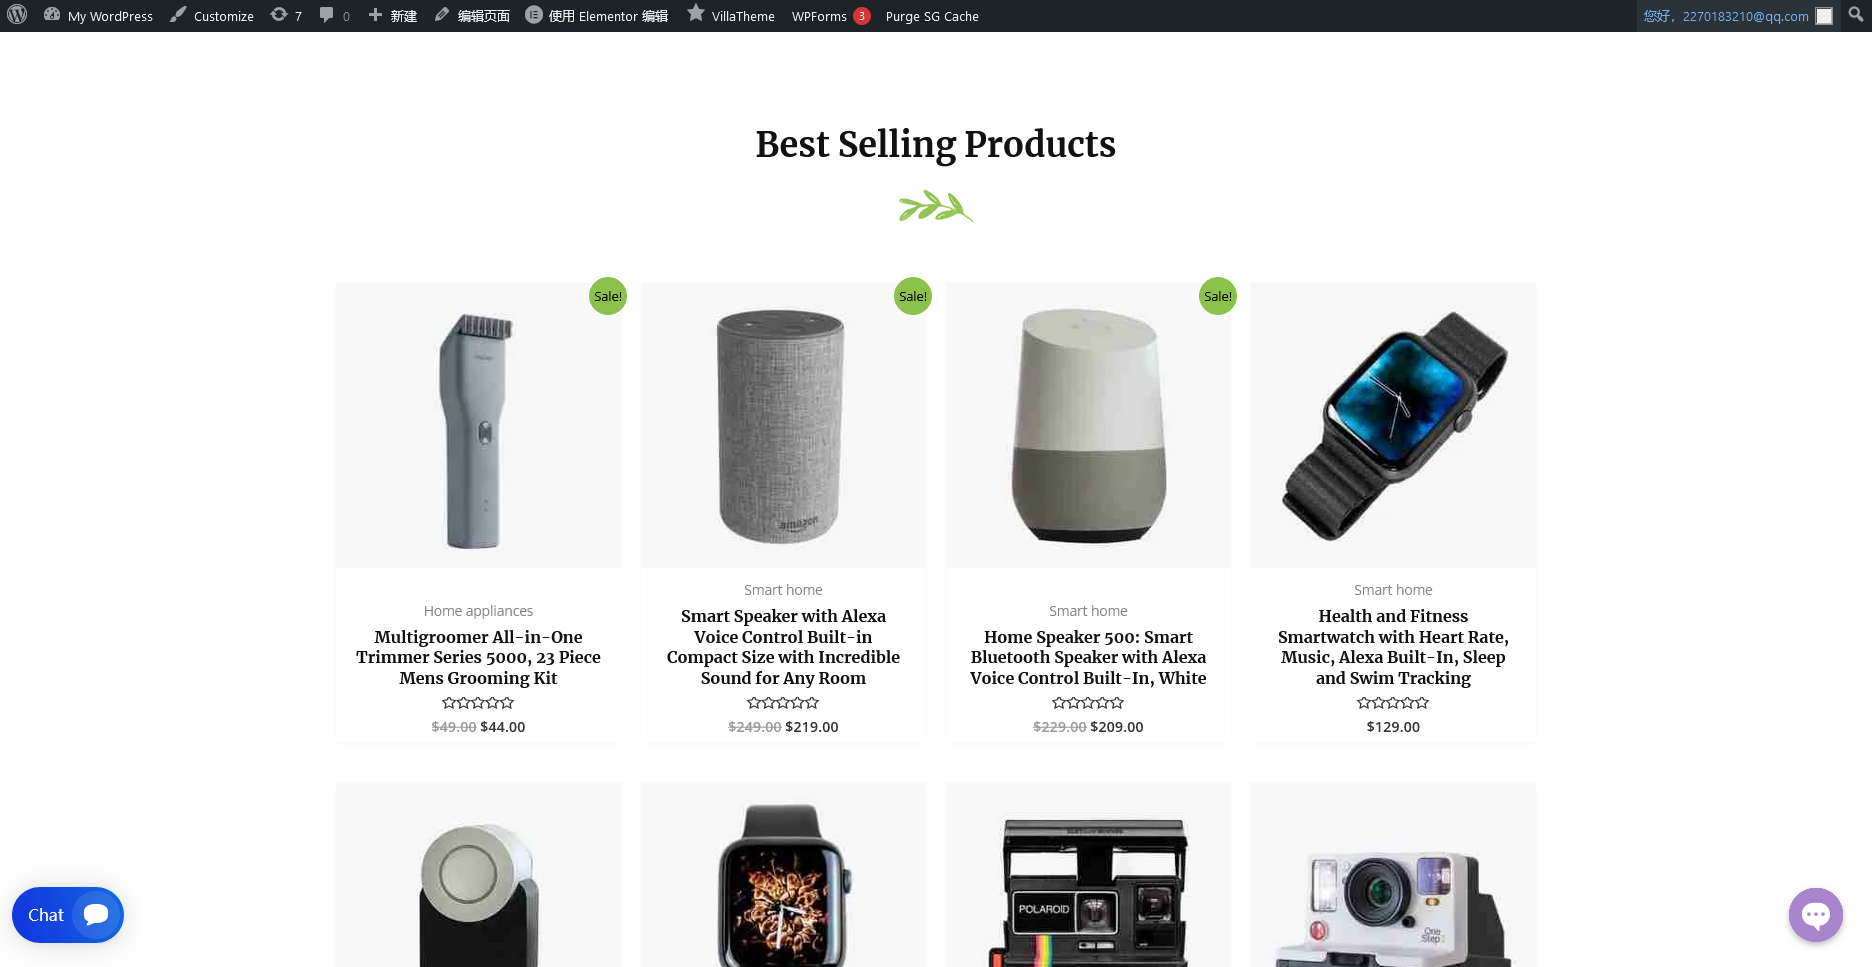Image resolution: width=1872 pixels, height=967 pixels.
Task: Expand the My WordPress site menu
Action: pos(98,15)
